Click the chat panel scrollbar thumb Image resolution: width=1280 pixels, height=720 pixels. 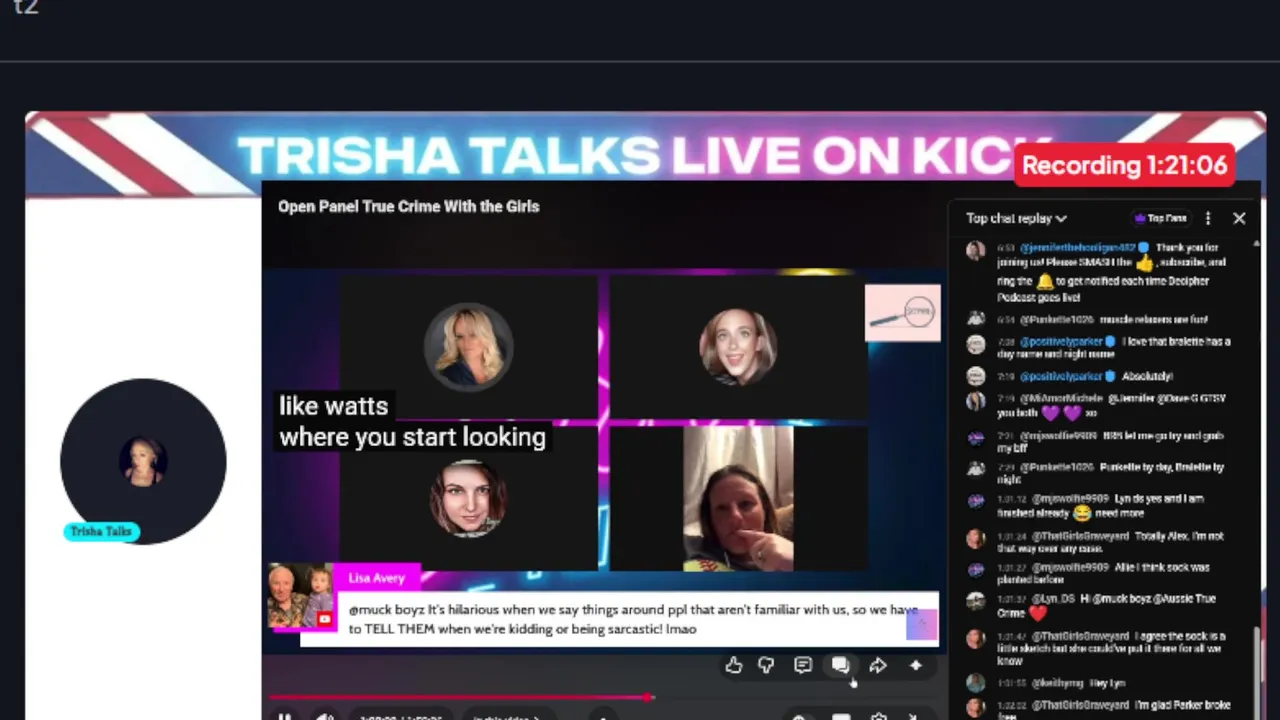pos(1257,668)
